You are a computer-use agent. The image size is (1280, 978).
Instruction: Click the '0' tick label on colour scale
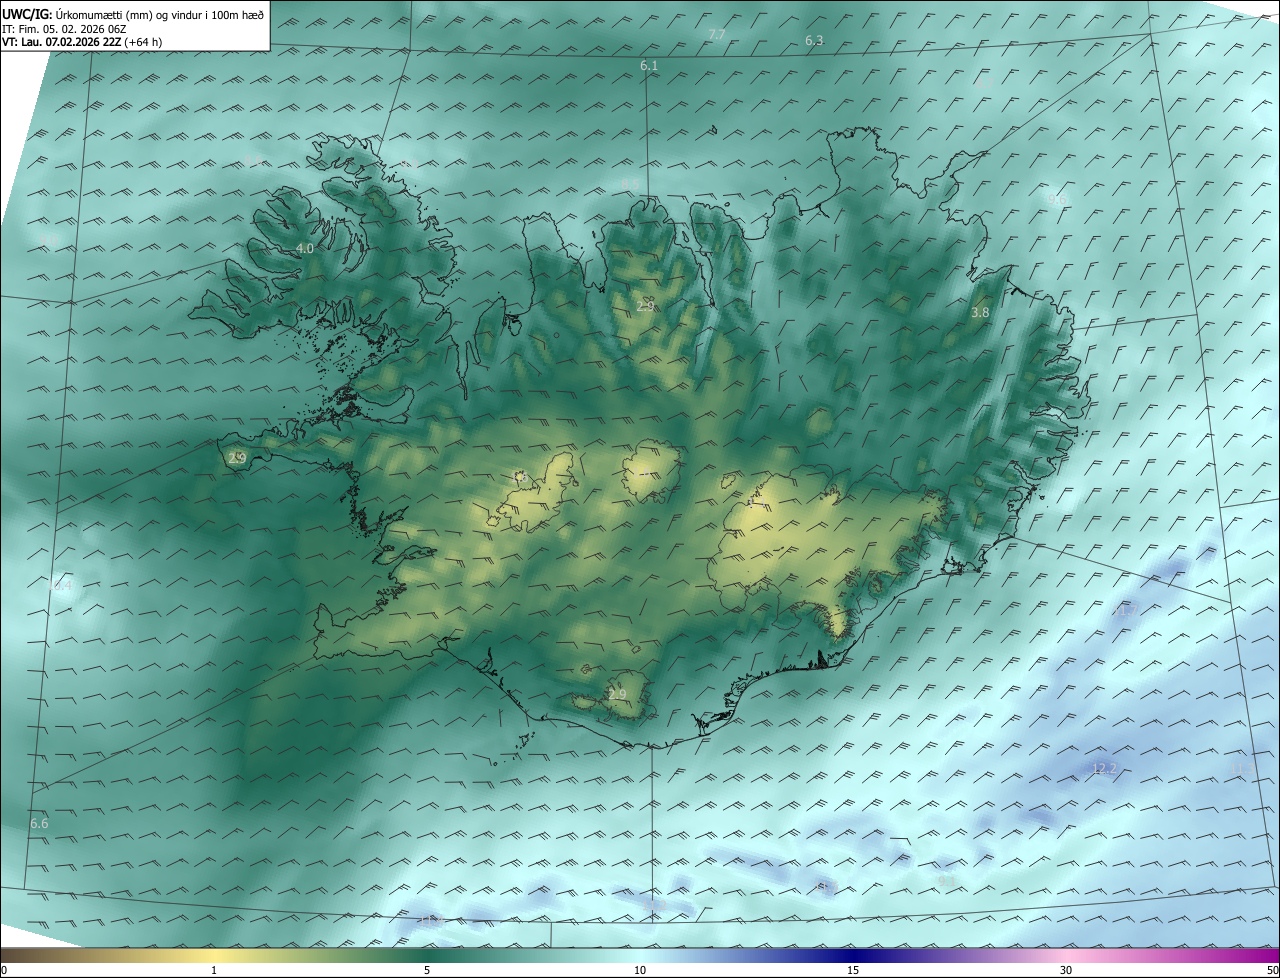tap(4, 970)
